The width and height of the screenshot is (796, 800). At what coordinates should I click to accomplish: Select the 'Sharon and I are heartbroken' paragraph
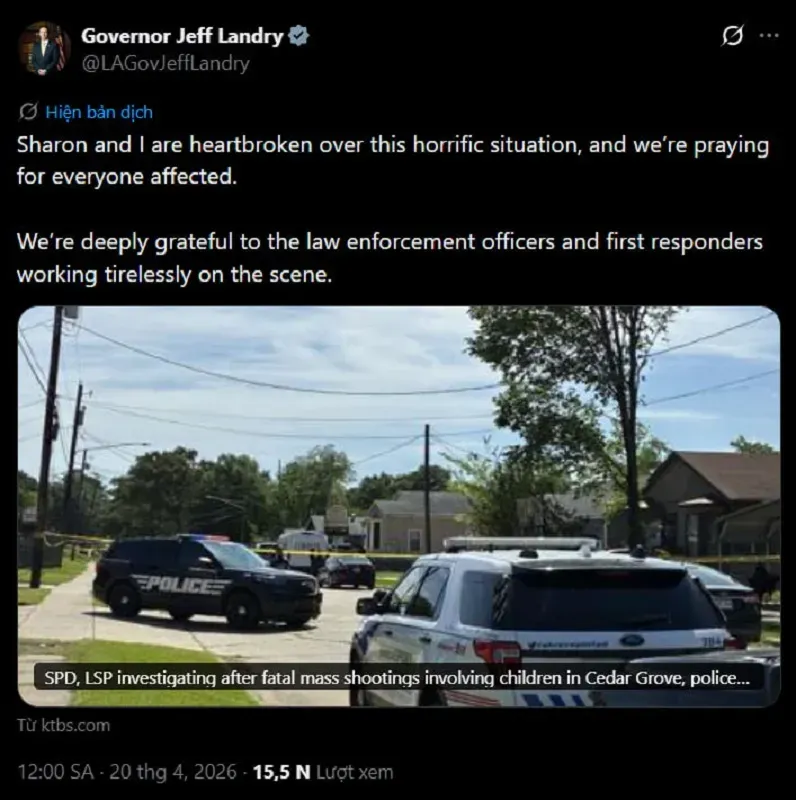392,160
